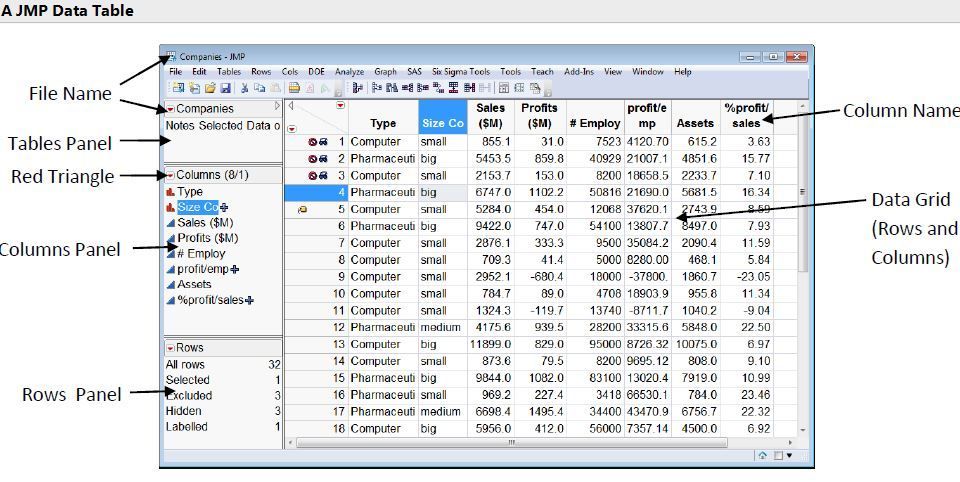Click the formula plus icon beside Size Co

click(223, 208)
